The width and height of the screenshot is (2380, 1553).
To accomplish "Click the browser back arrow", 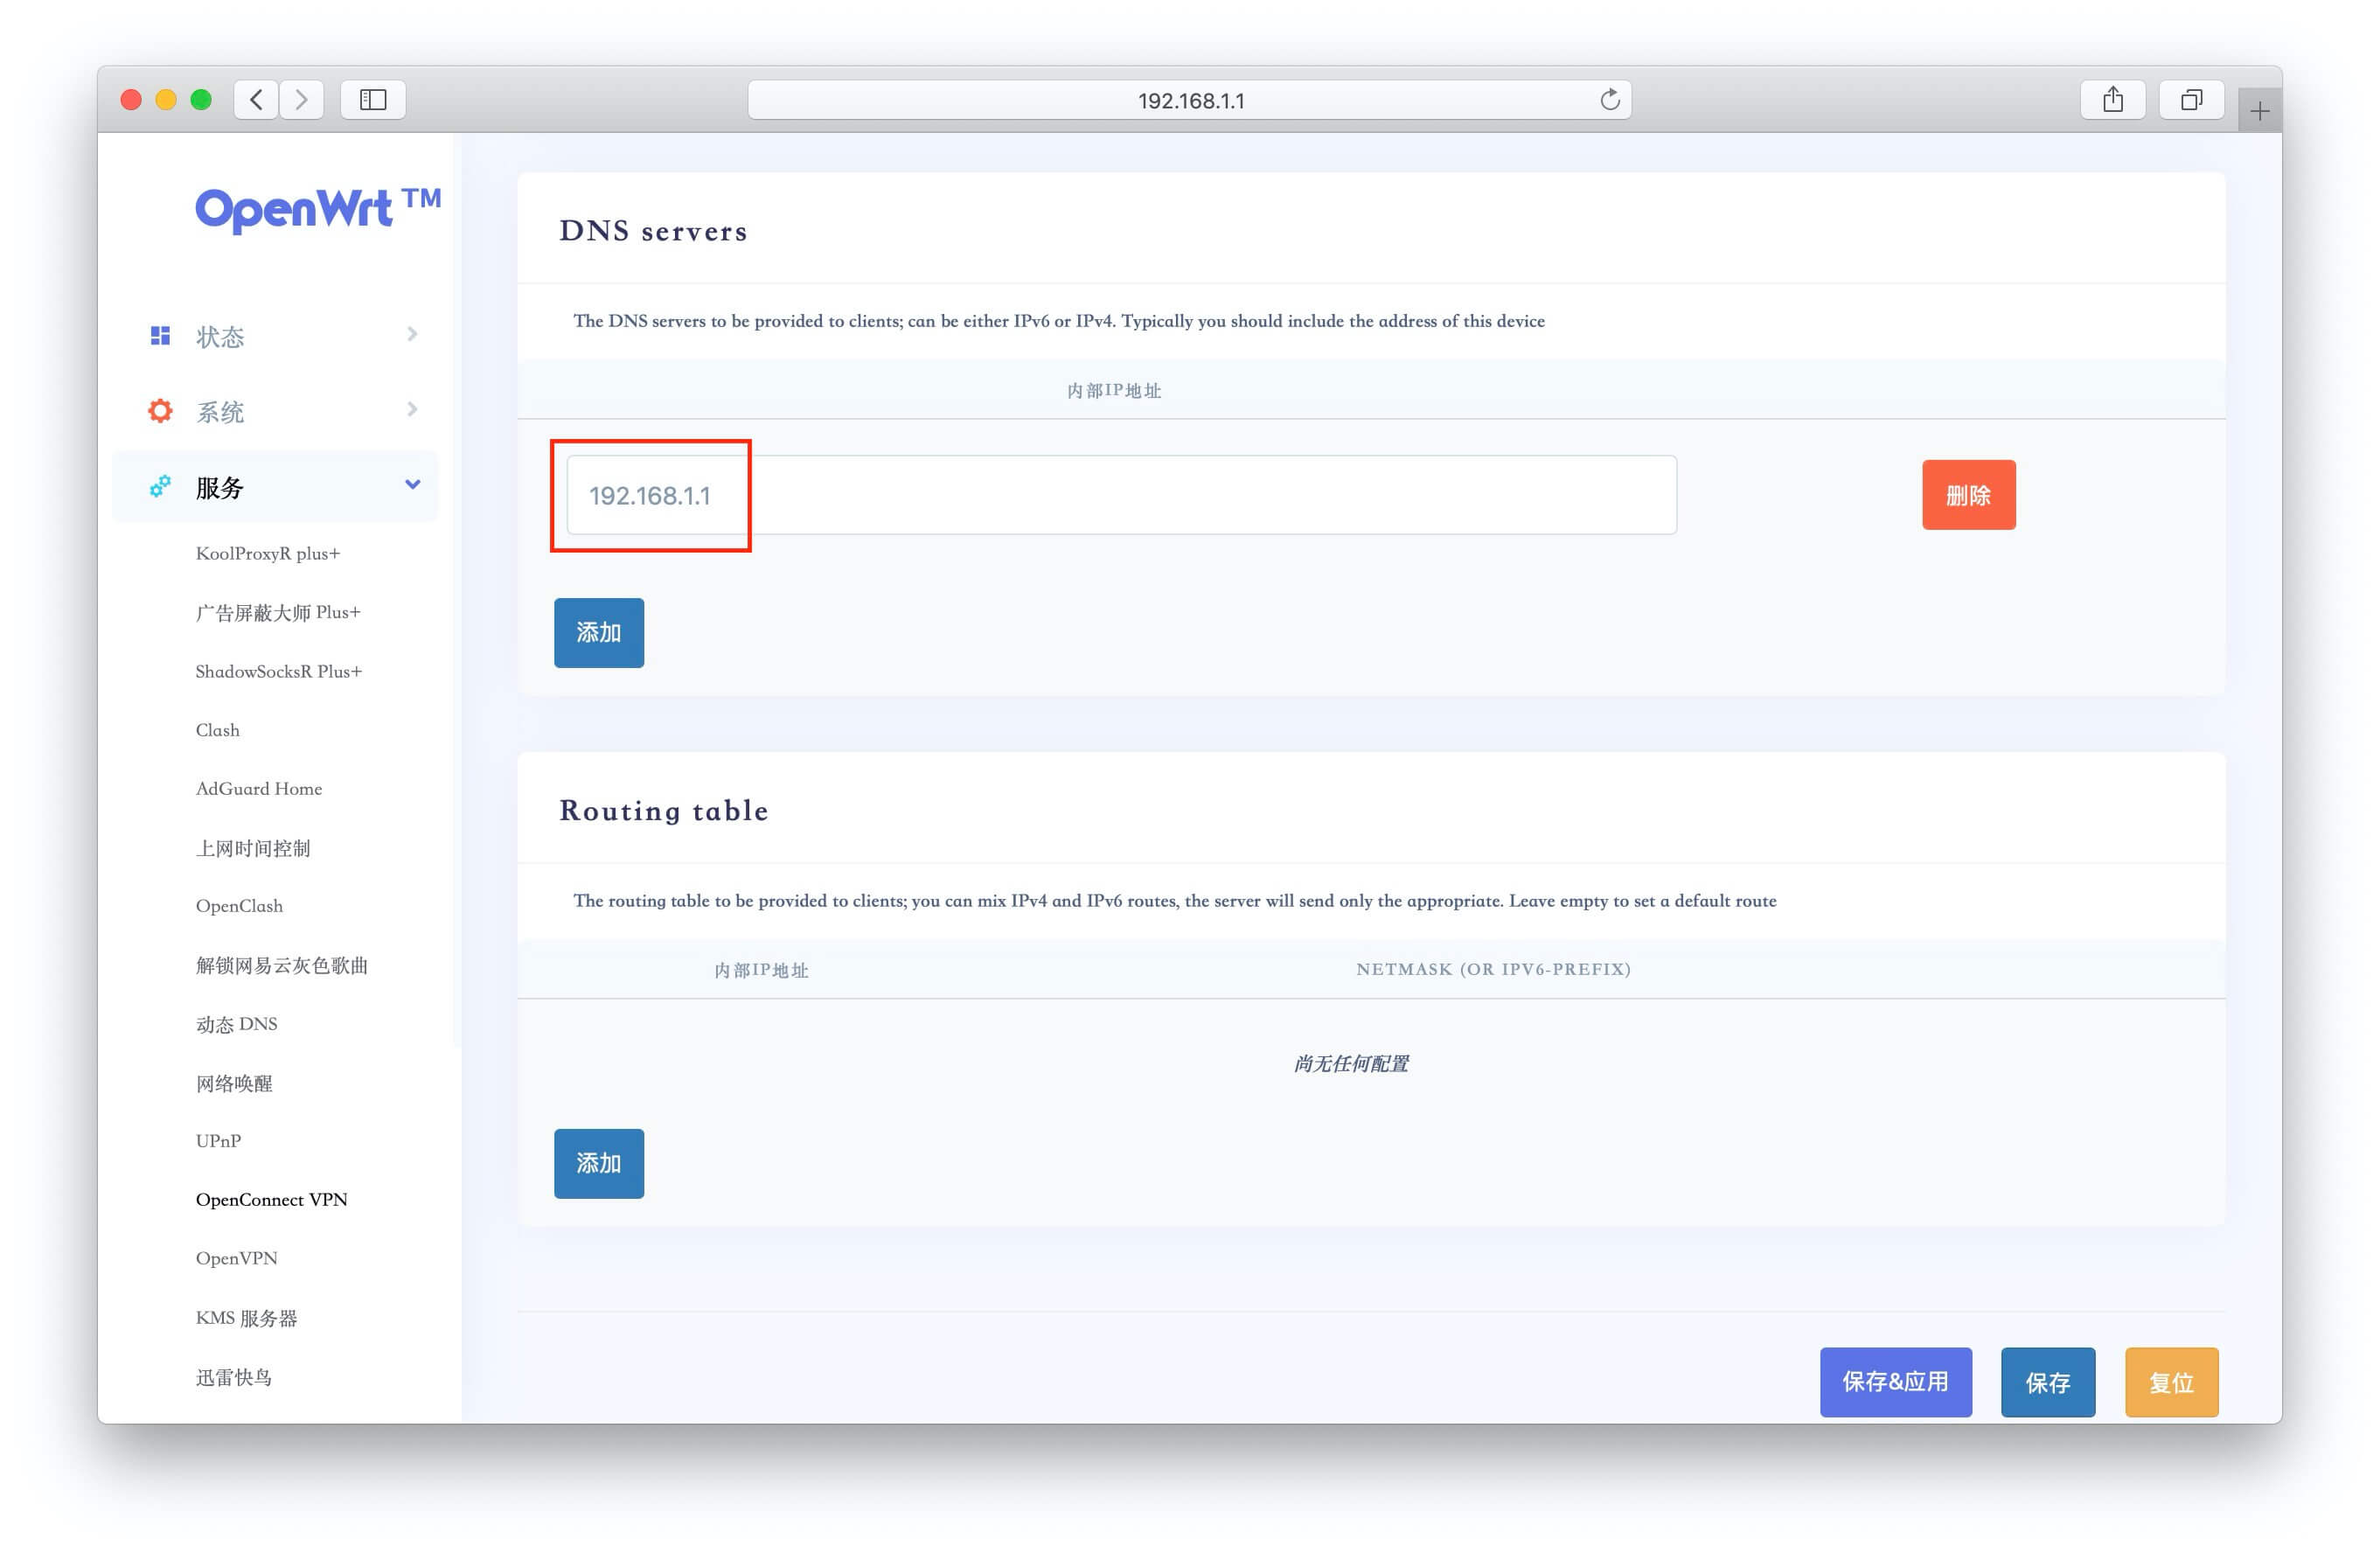I will coord(257,100).
